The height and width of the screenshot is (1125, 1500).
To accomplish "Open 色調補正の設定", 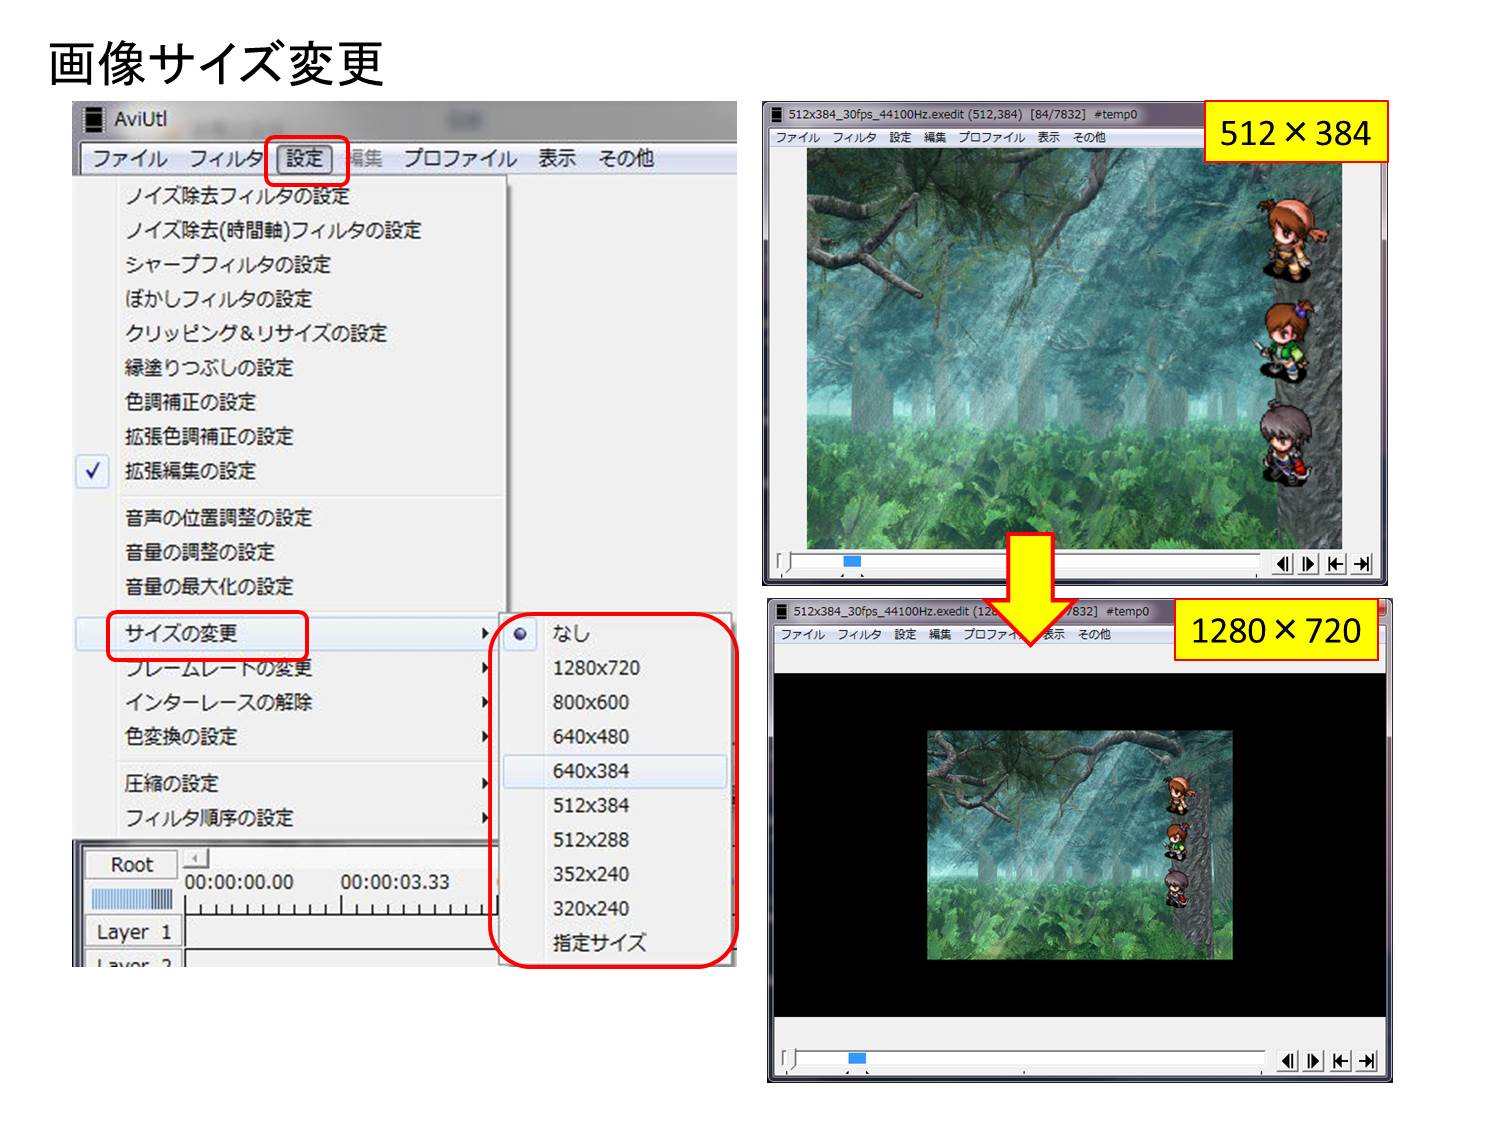I will [x=190, y=402].
